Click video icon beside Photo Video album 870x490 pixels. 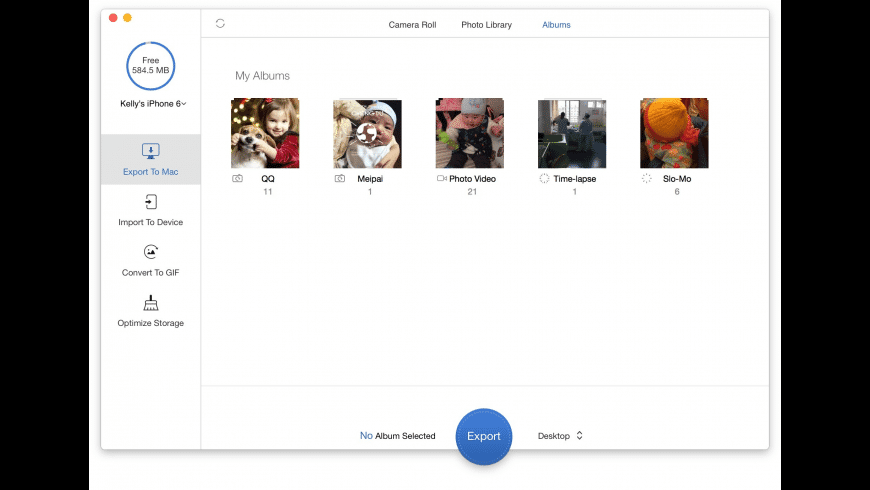click(x=441, y=179)
